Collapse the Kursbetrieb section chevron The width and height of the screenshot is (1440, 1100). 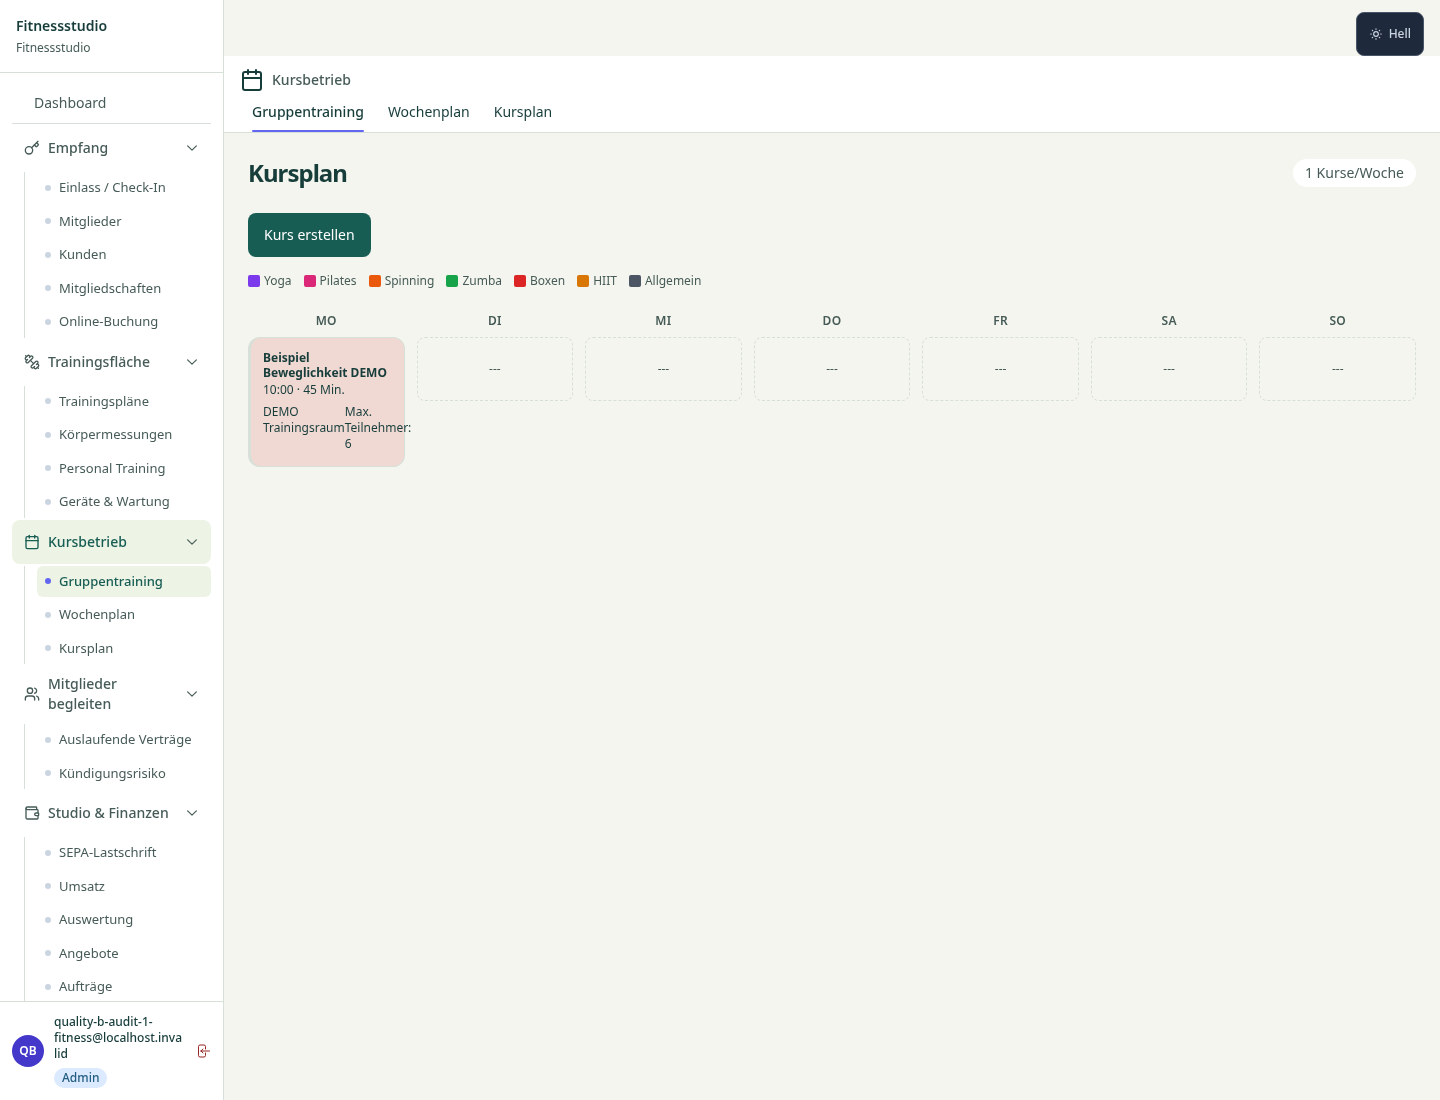click(x=192, y=542)
